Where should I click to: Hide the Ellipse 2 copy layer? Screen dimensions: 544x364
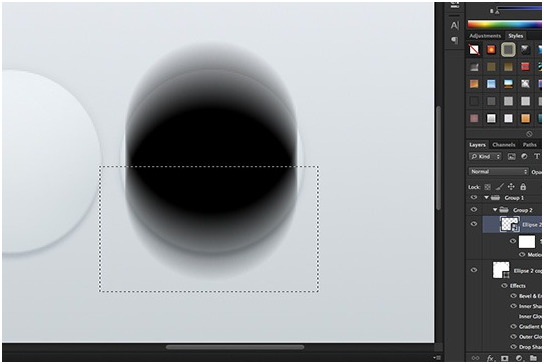click(474, 270)
